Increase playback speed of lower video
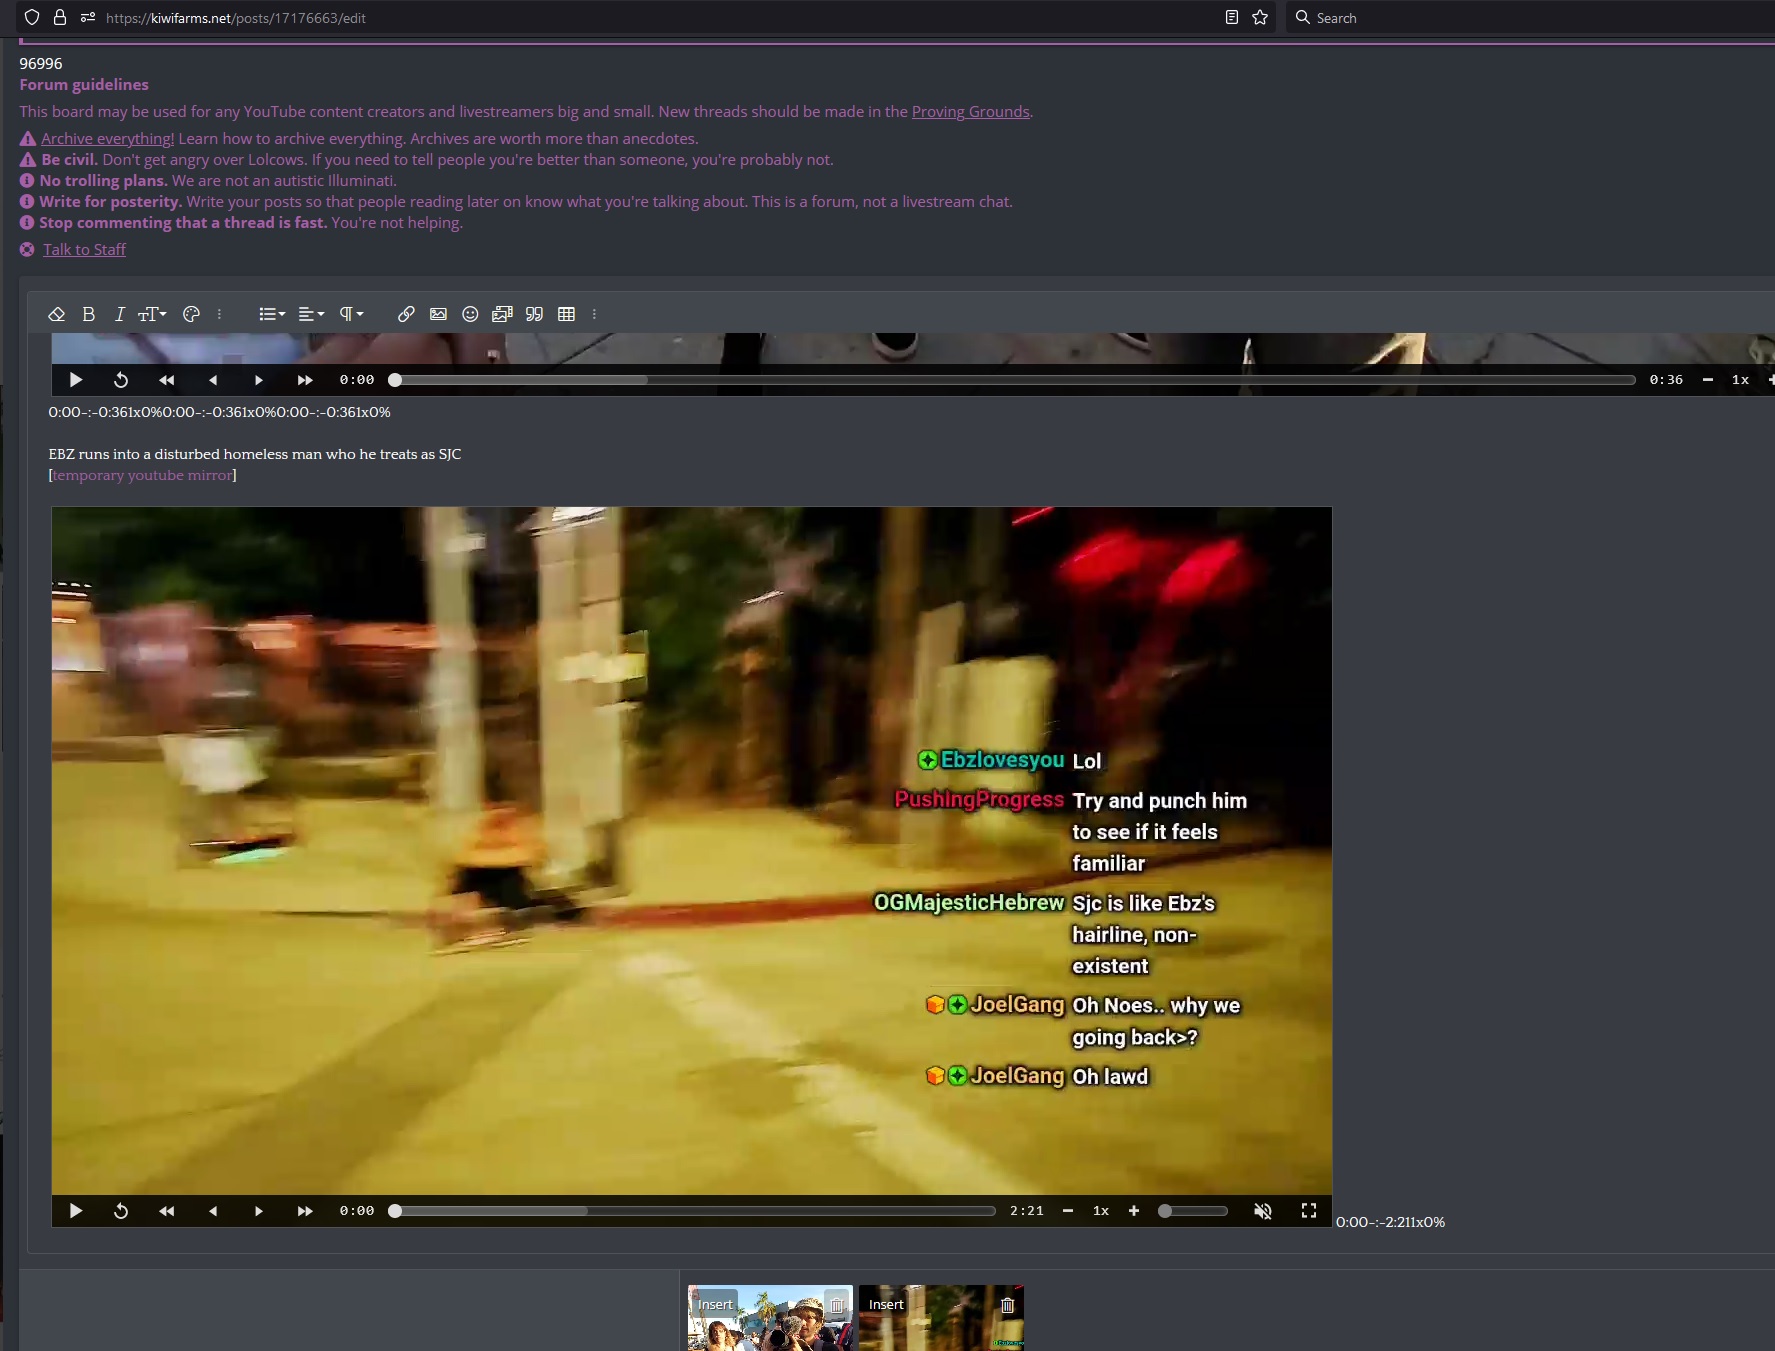The image size is (1775, 1351). 1134,1211
